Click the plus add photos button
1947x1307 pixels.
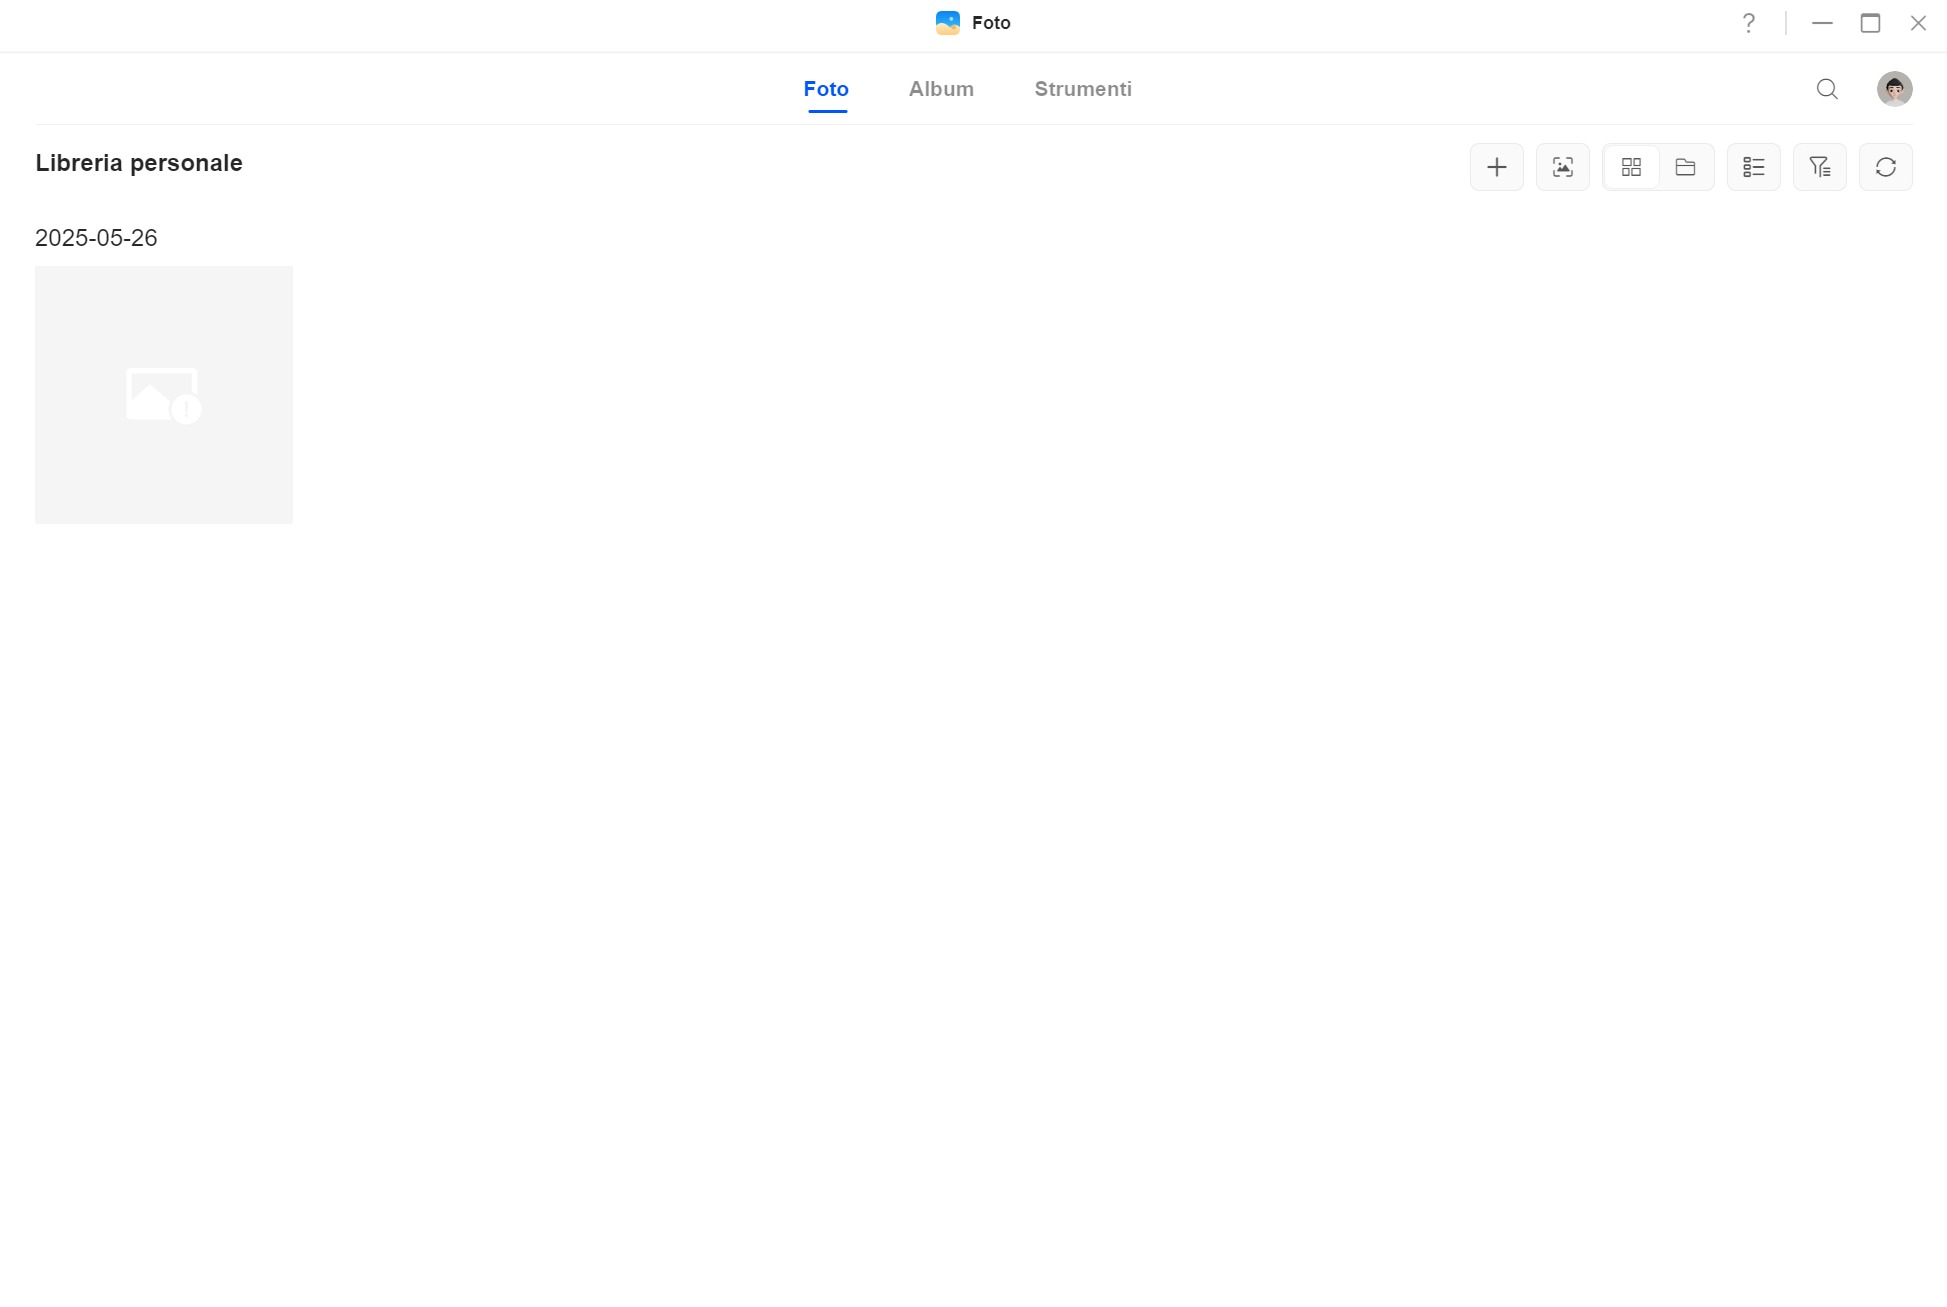(1496, 167)
